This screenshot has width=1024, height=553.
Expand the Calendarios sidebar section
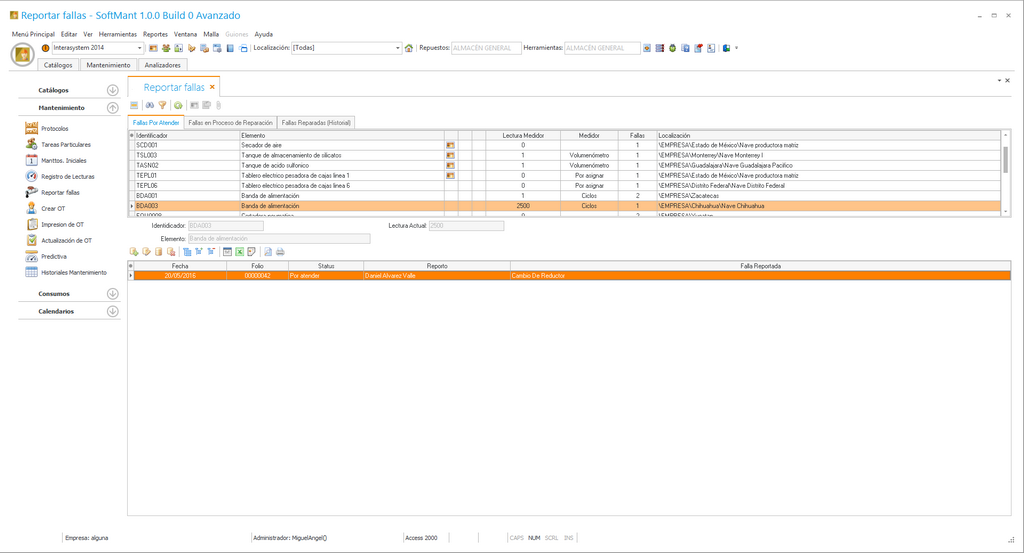[x=112, y=311]
